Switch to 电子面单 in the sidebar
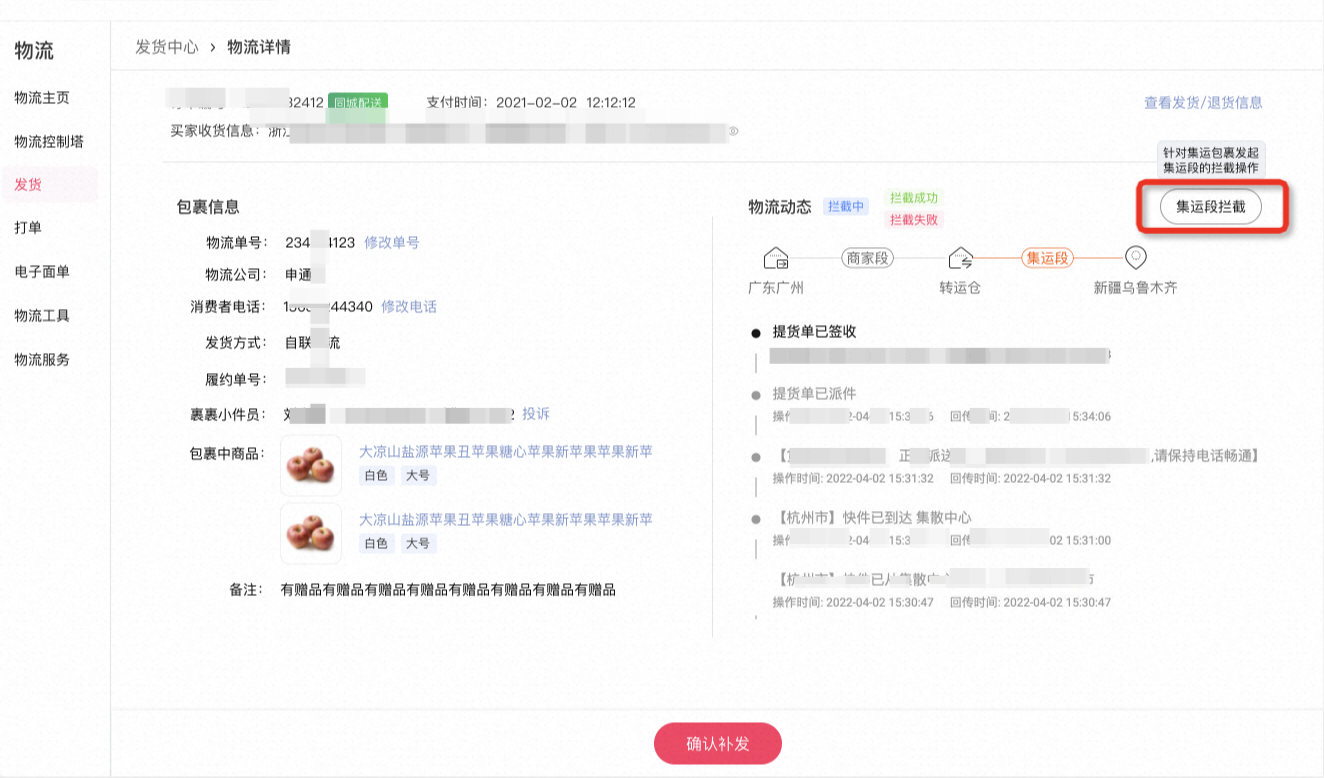1324x778 pixels. point(41,270)
